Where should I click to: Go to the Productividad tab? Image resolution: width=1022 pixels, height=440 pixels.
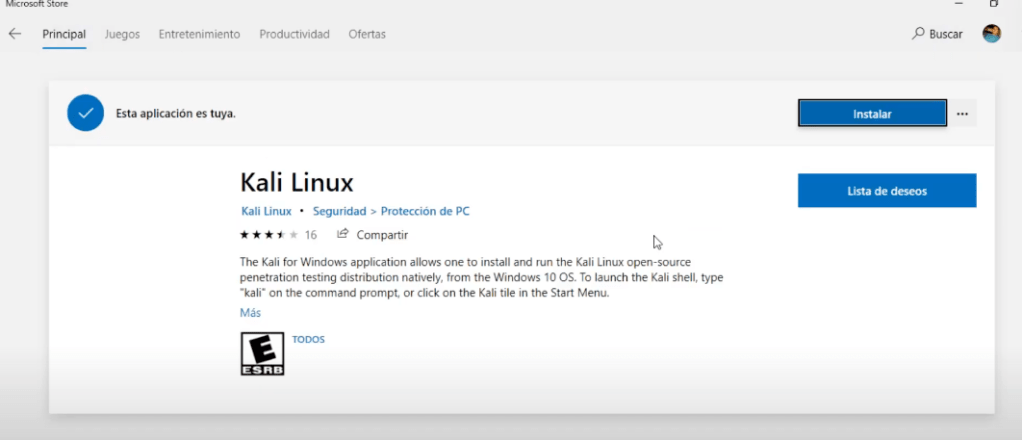(294, 34)
